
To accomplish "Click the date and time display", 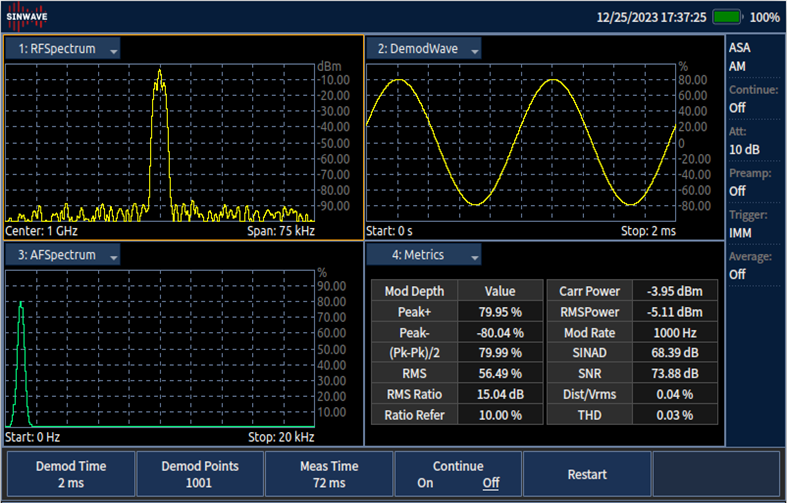I will pos(651,17).
